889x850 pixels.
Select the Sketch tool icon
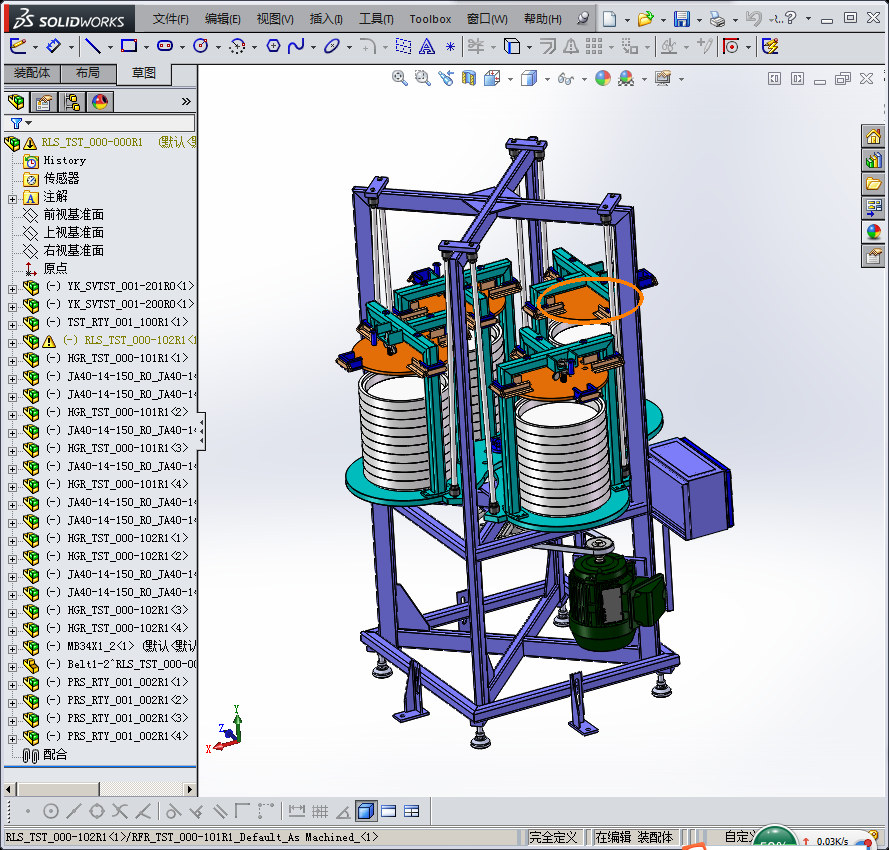pyautogui.click(x=18, y=46)
